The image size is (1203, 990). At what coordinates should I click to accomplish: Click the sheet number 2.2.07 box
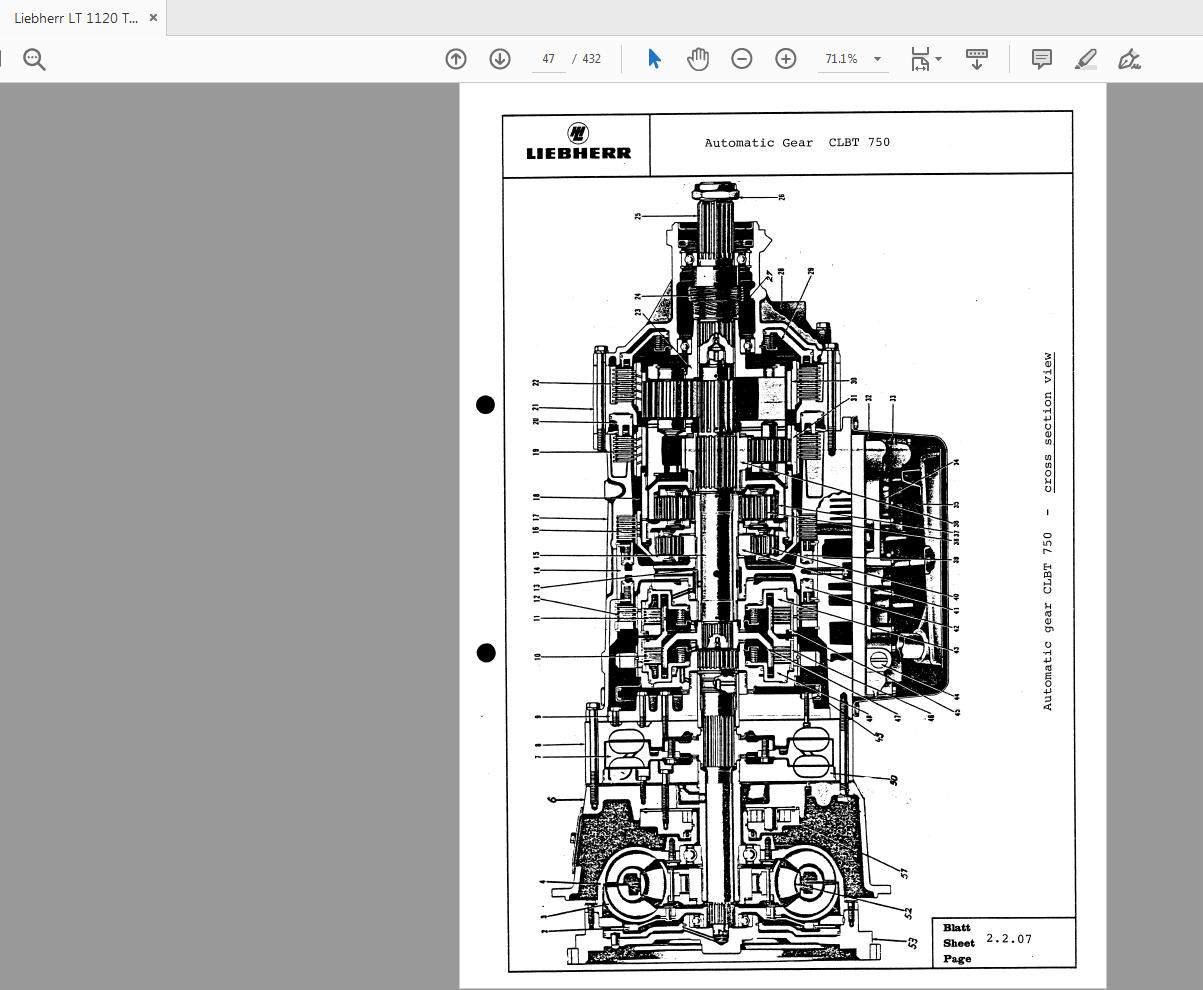[1008, 939]
